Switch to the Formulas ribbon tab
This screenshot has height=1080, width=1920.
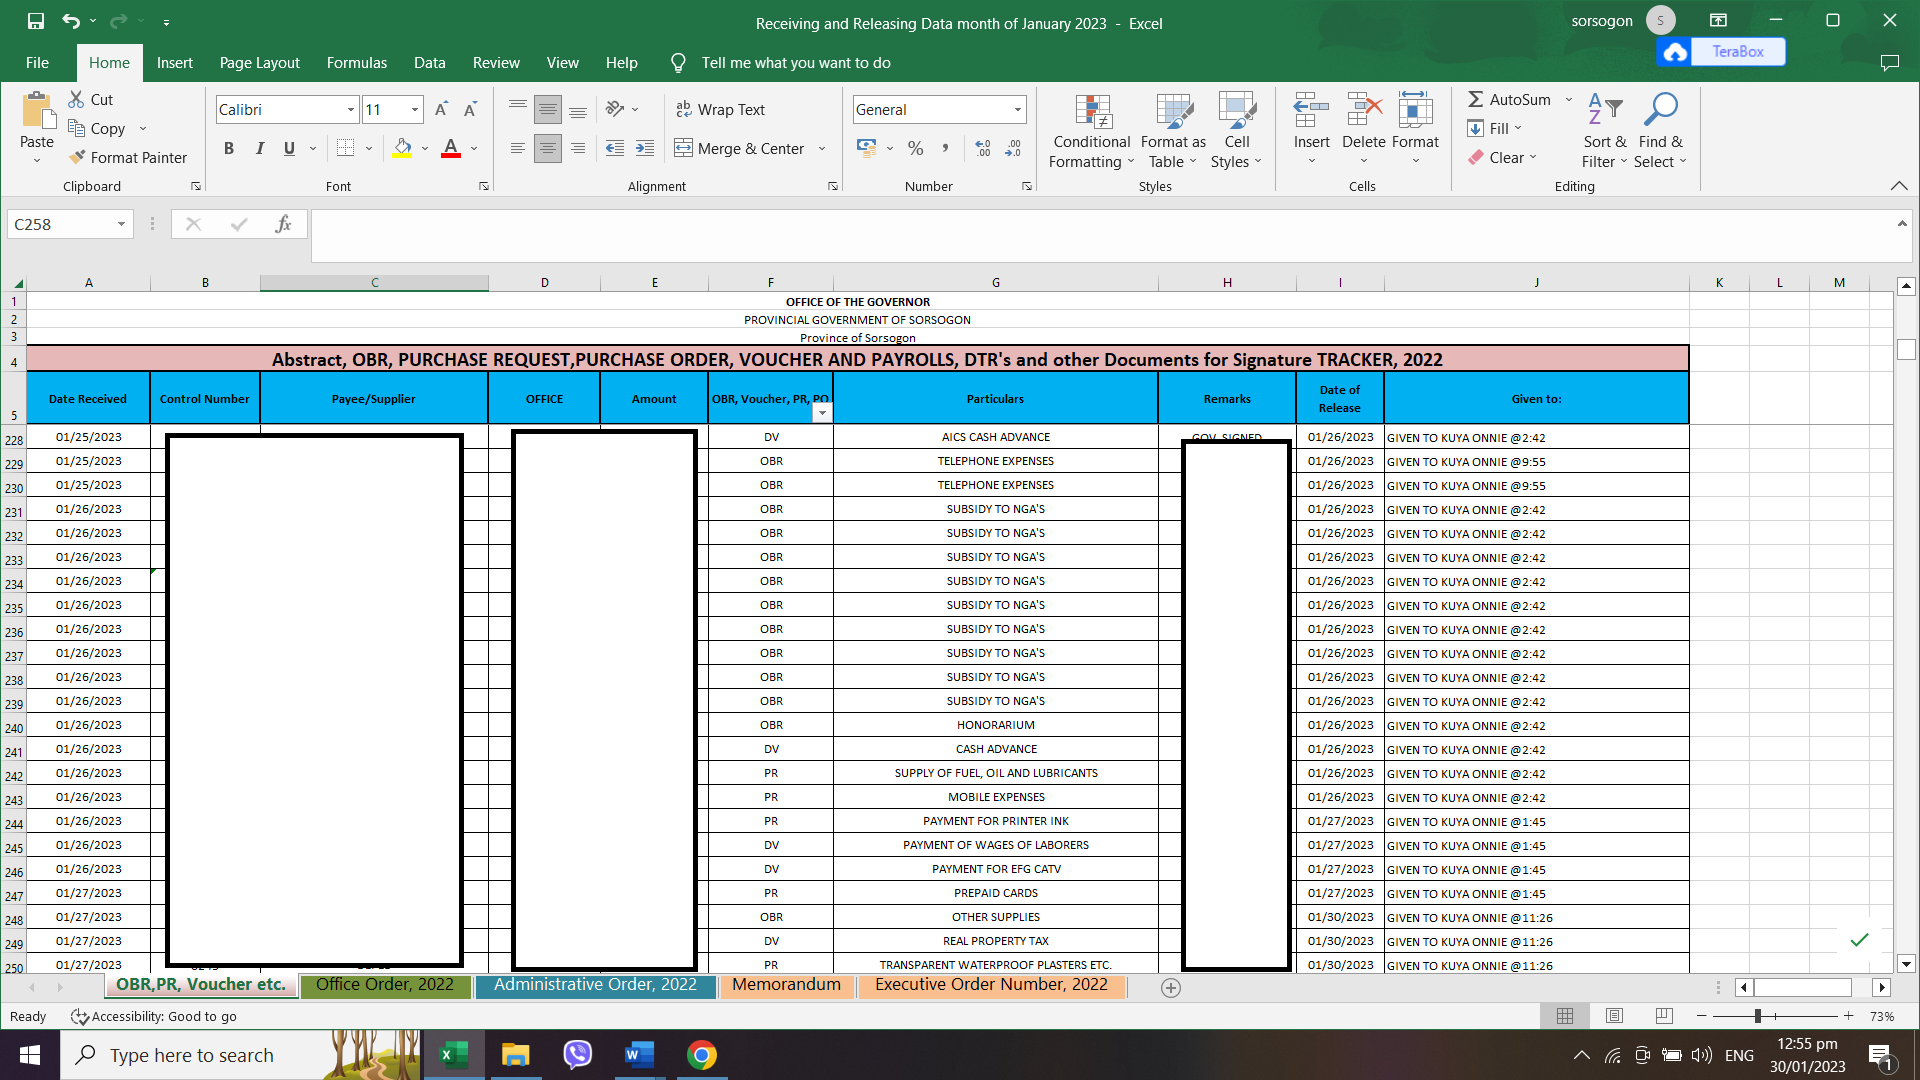click(x=356, y=62)
